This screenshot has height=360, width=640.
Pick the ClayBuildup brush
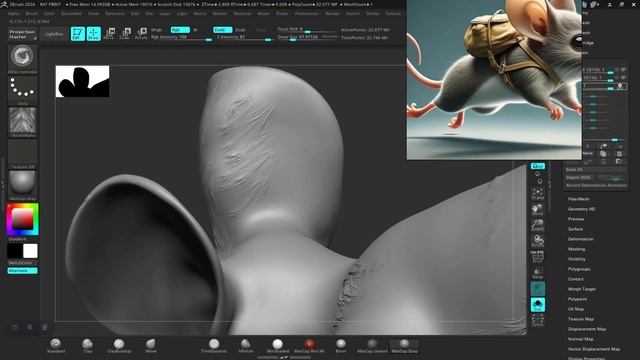119,345
